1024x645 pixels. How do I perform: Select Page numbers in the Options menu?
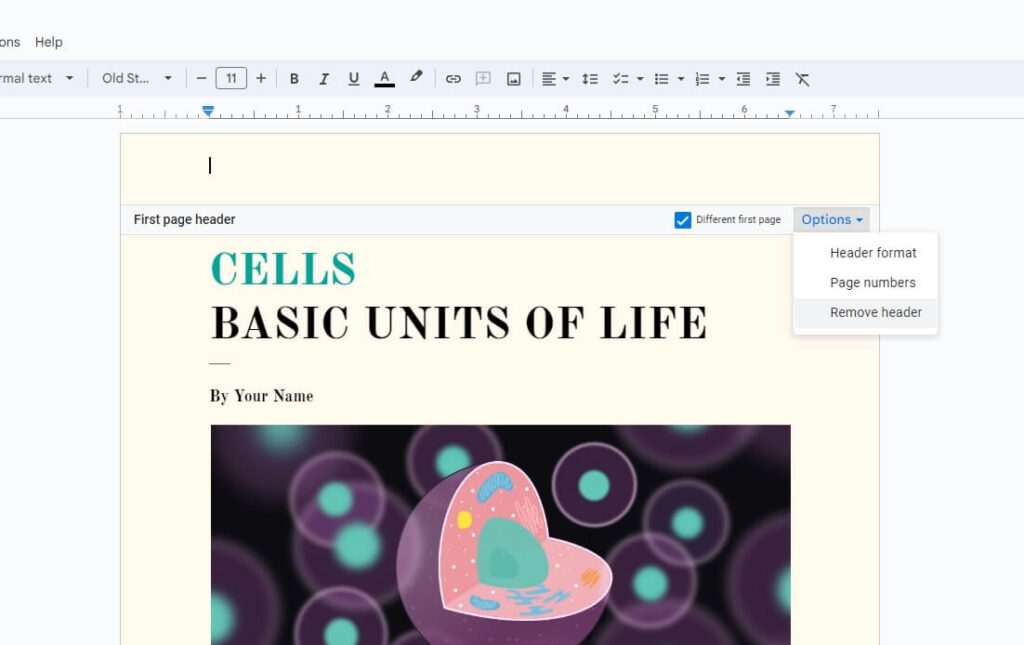tap(871, 282)
